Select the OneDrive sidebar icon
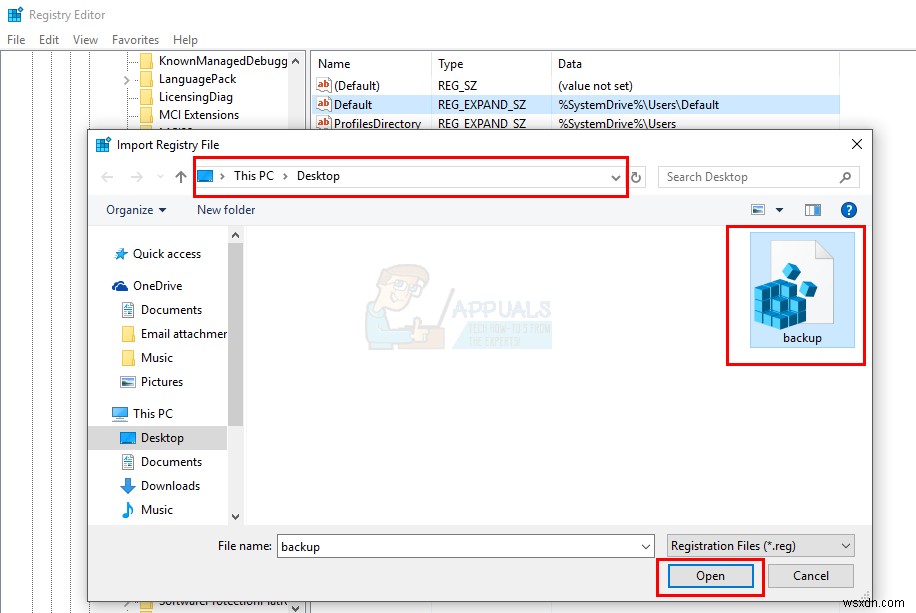The image size is (916, 613). tap(120, 285)
